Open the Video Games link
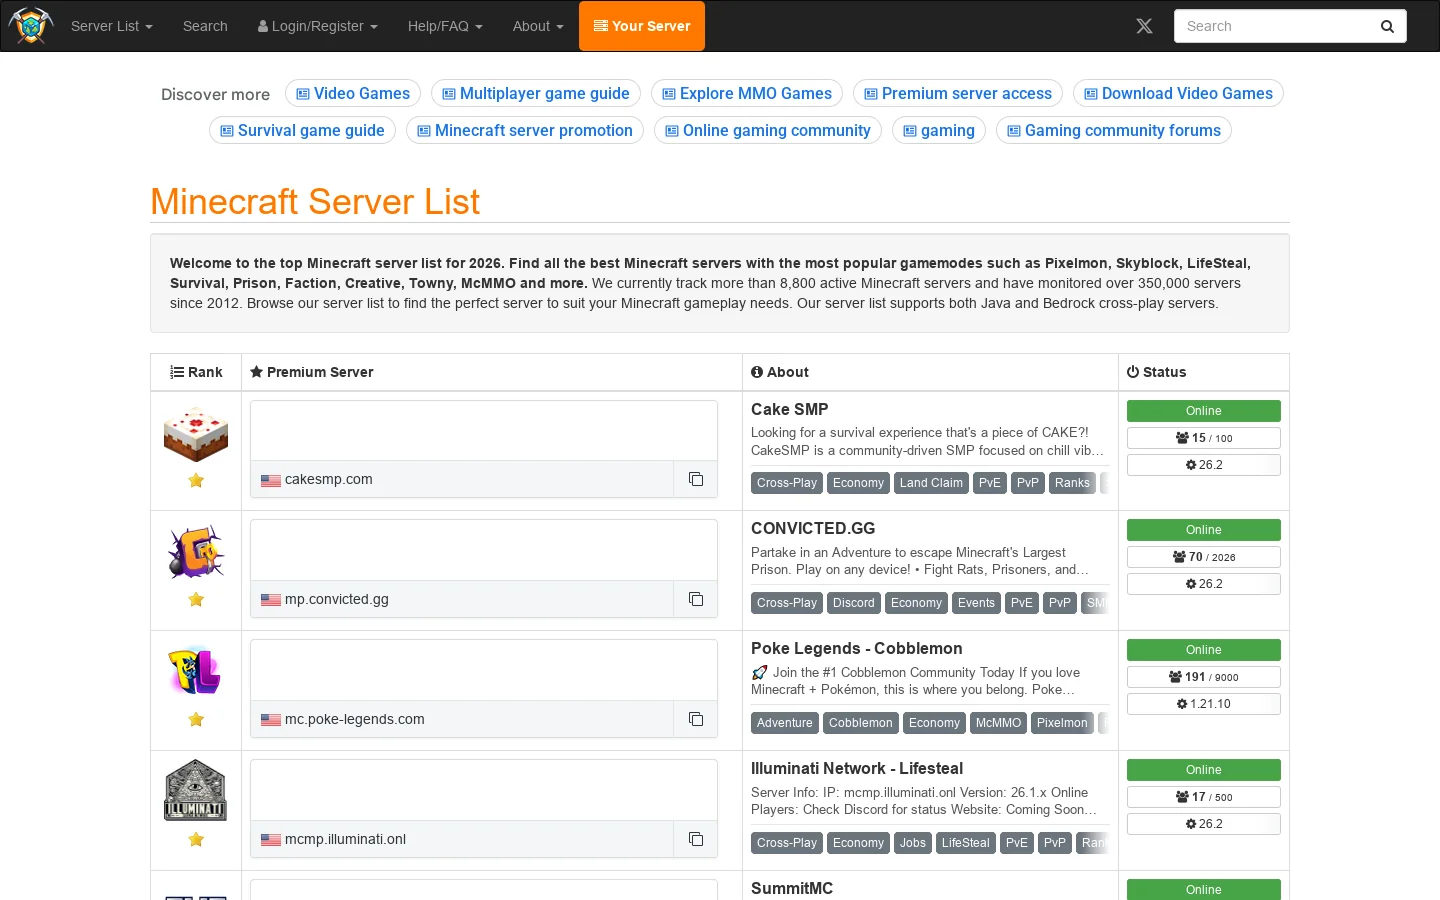 pyautogui.click(x=353, y=93)
